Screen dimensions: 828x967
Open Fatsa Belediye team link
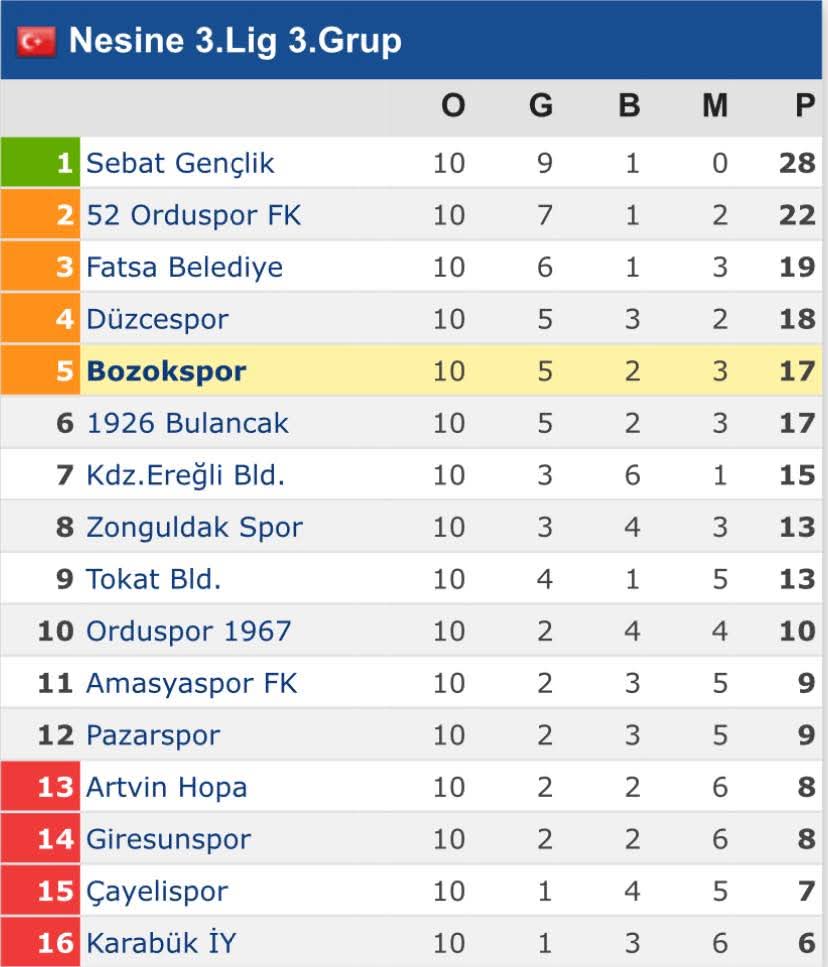pyautogui.click(x=184, y=267)
